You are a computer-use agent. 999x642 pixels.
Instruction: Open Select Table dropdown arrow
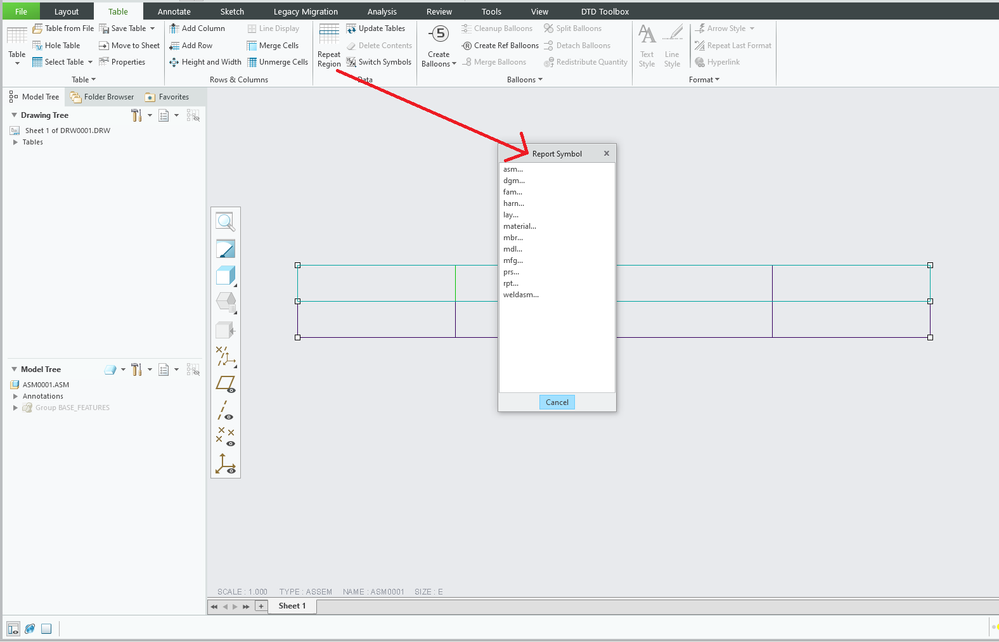(x=90, y=62)
